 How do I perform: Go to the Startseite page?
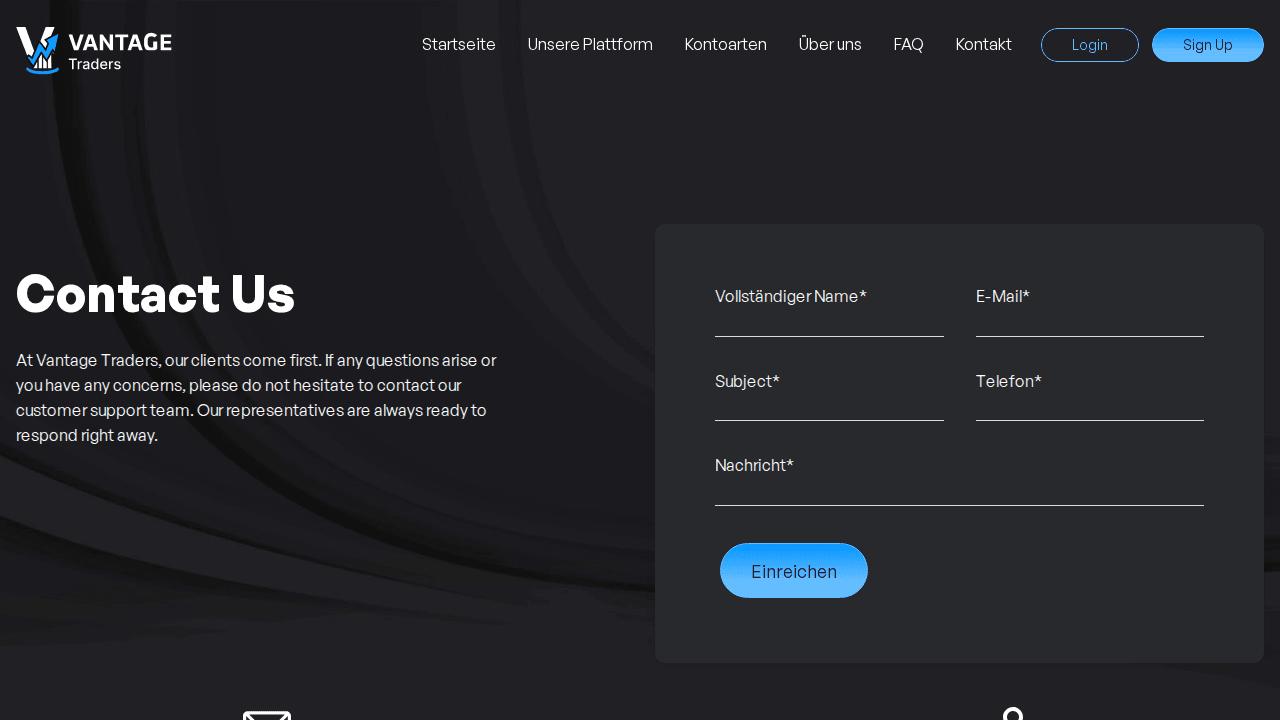(459, 45)
